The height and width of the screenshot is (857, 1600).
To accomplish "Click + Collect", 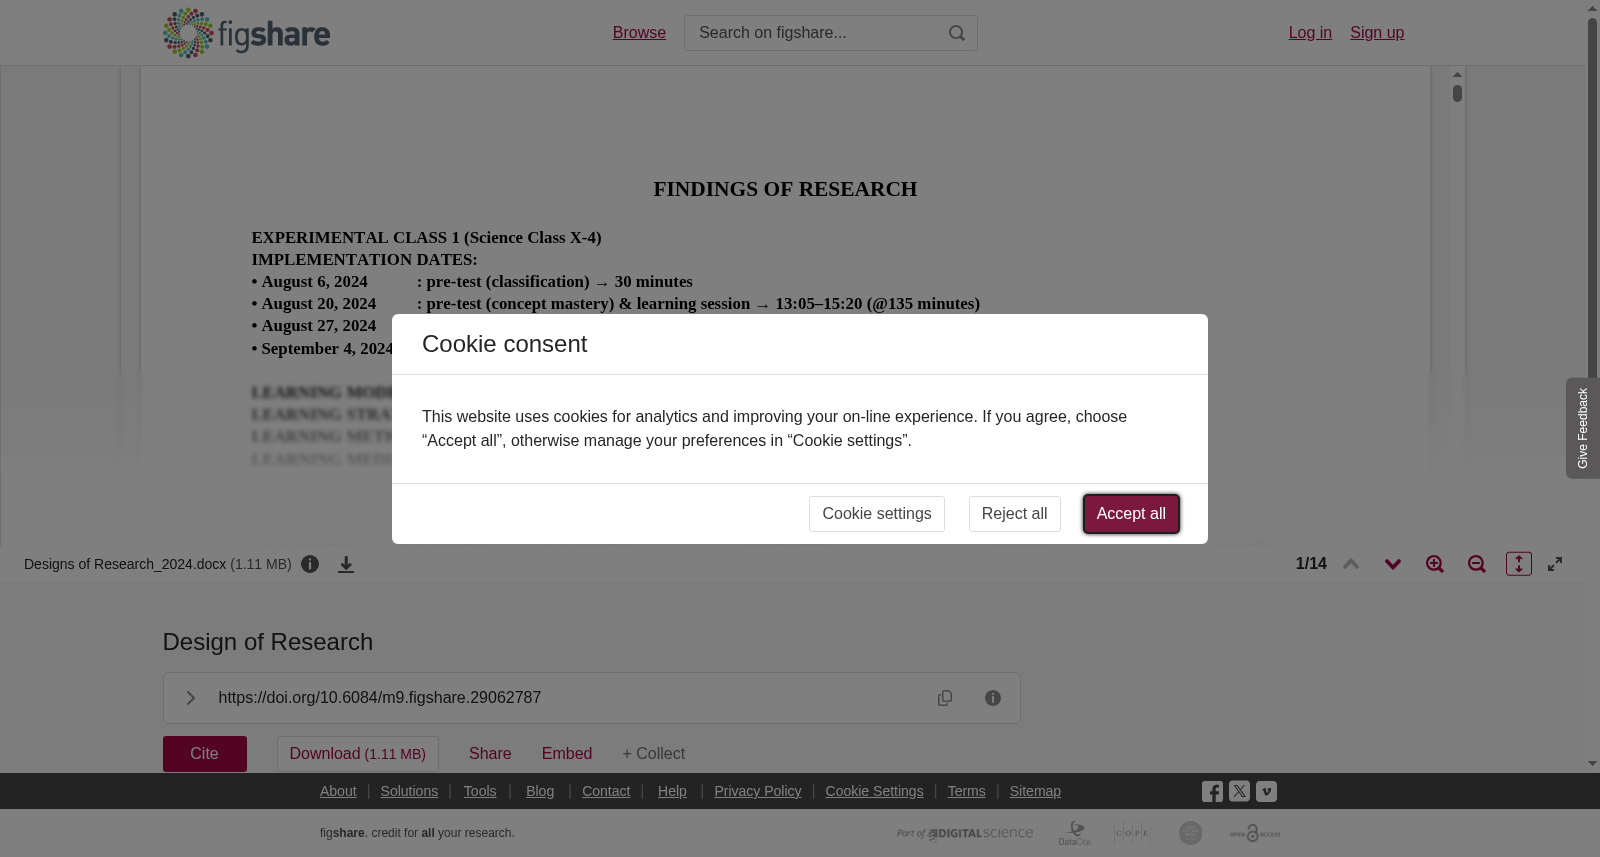I will coord(654,754).
